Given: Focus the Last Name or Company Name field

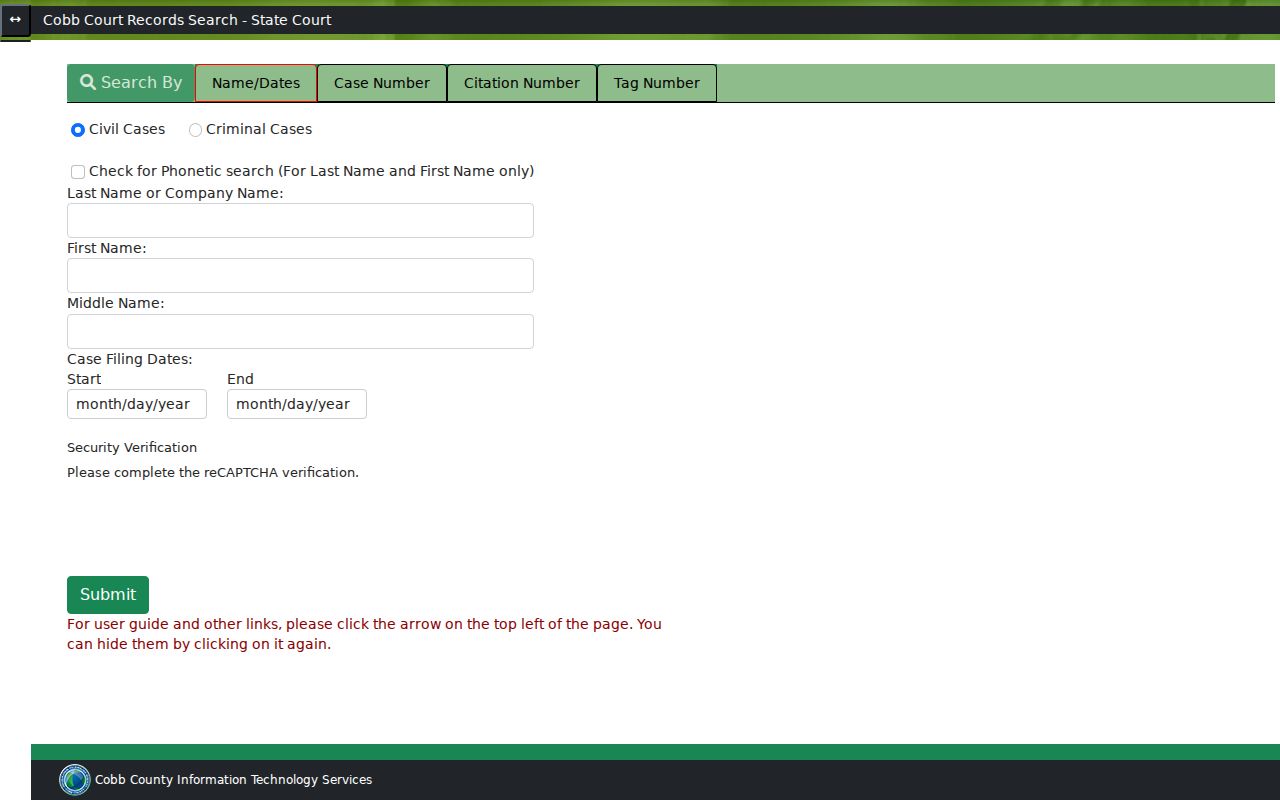Looking at the screenshot, I should [300, 220].
